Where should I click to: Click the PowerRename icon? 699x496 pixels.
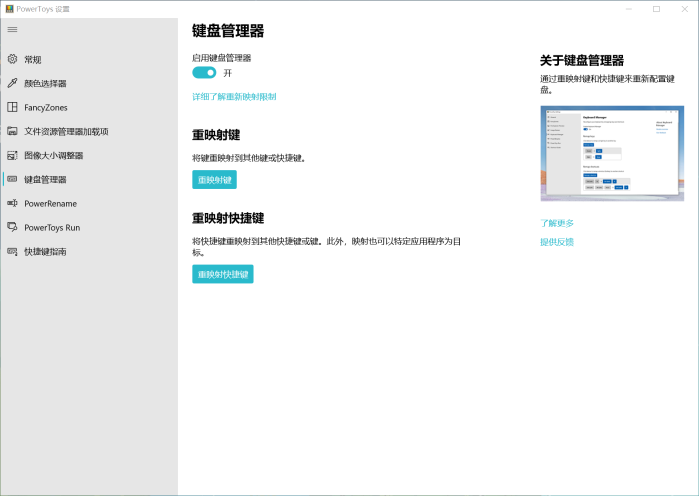(12, 203)
